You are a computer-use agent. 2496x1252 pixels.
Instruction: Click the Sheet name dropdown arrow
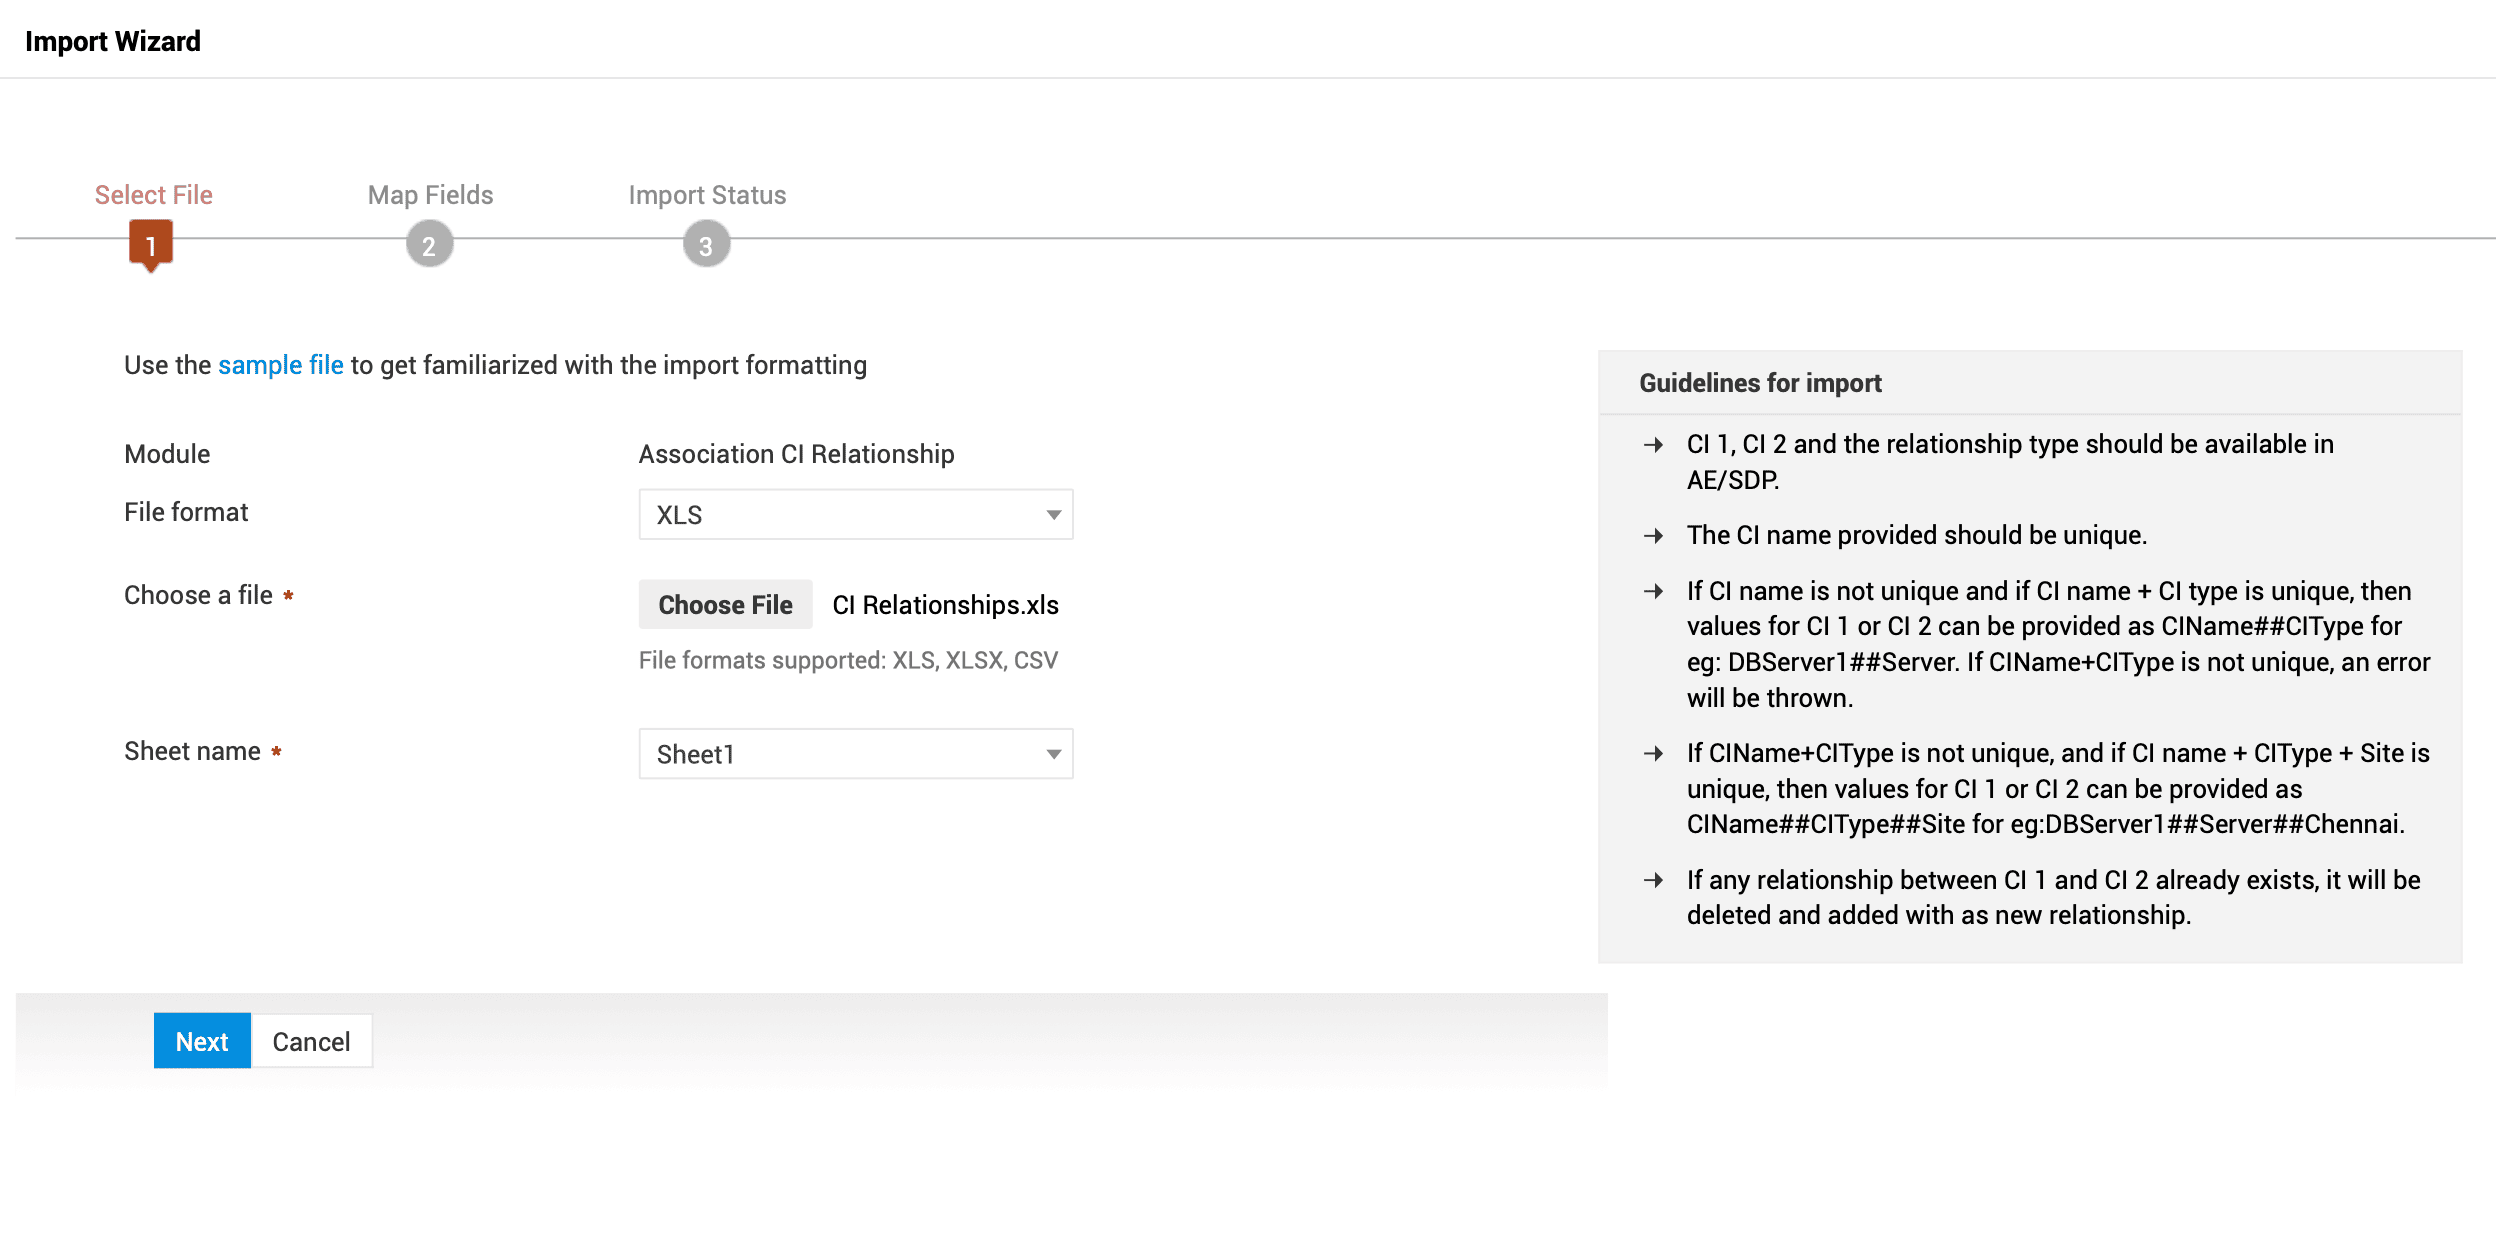[x=1053, y=754]
